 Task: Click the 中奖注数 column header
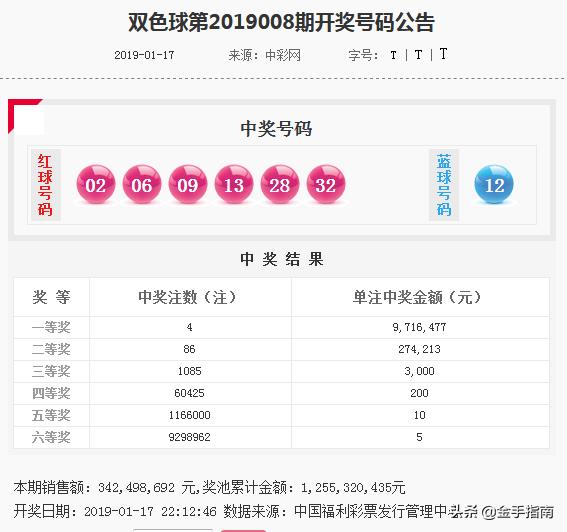187,297
